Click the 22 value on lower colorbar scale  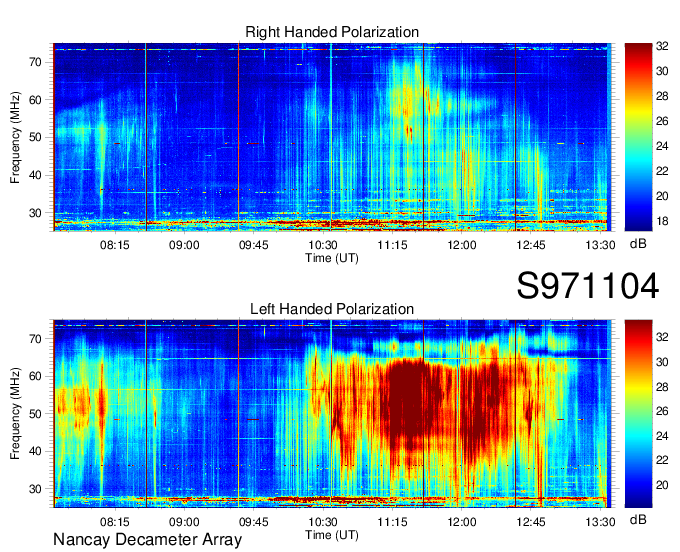[x=662, y=460]
